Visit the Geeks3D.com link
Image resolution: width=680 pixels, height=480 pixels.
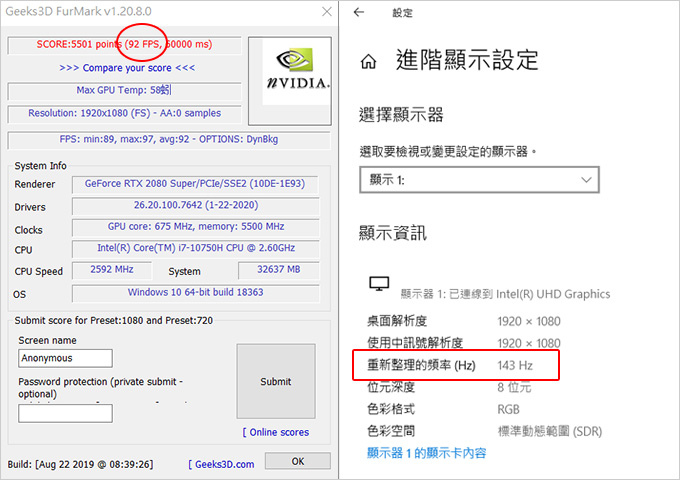[x=221, y=464]
